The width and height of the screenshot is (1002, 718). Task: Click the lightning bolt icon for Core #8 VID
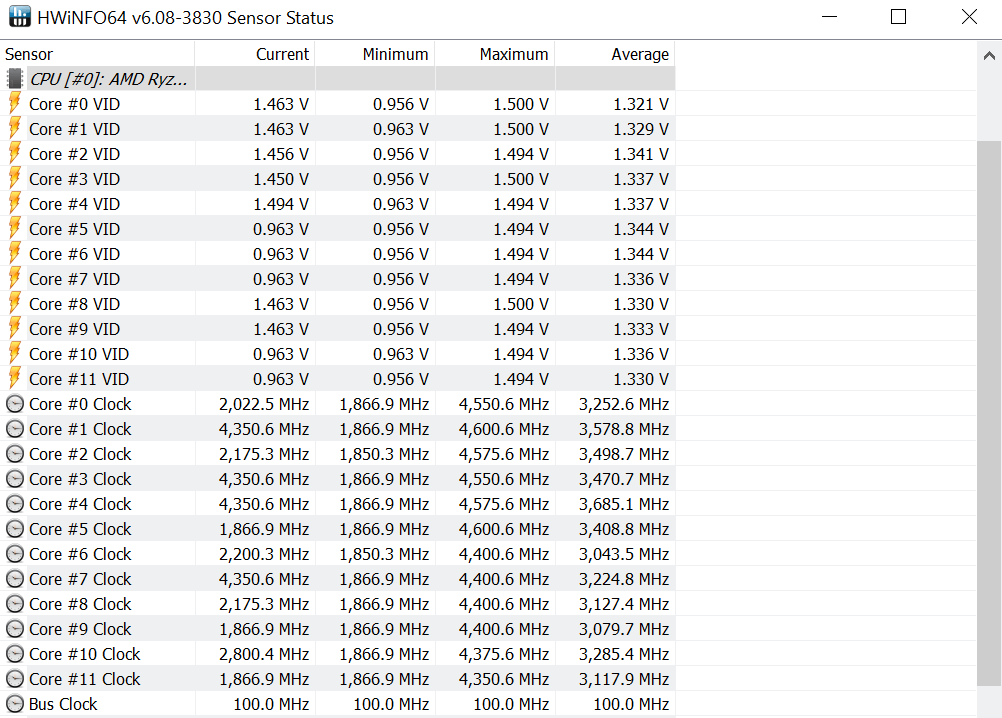click(x=15, y=303)
